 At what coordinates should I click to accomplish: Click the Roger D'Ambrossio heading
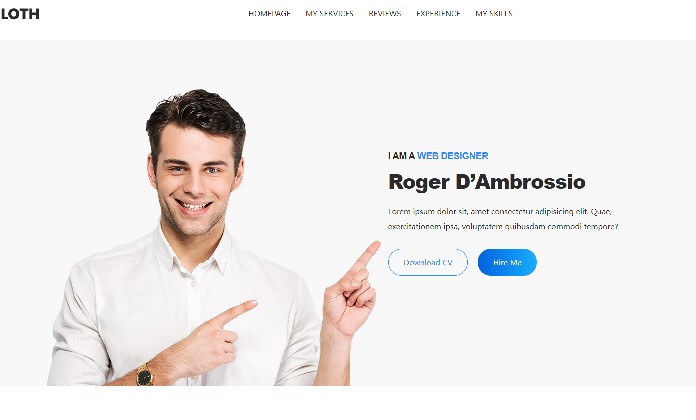[487, 182]
